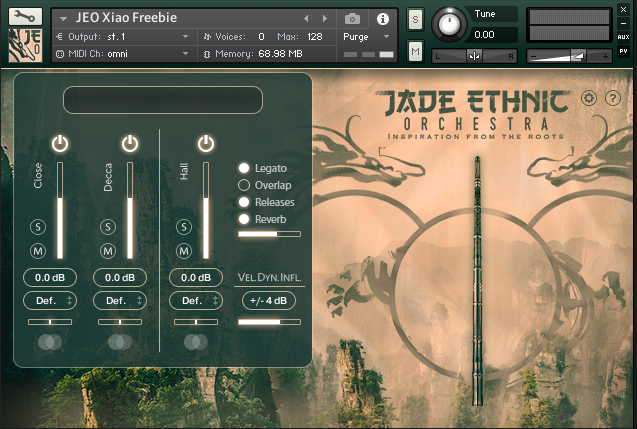Solo the Hall microphone

[x=184, y=227]
